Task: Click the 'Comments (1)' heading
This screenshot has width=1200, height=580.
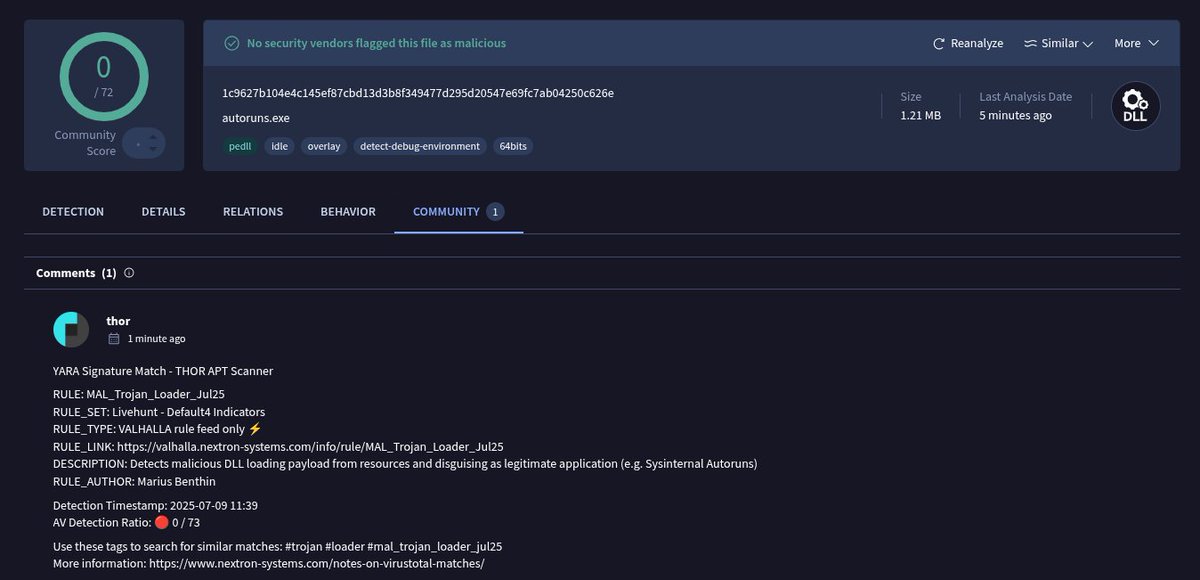Action: pyautogui.click(x=76, y=273)
